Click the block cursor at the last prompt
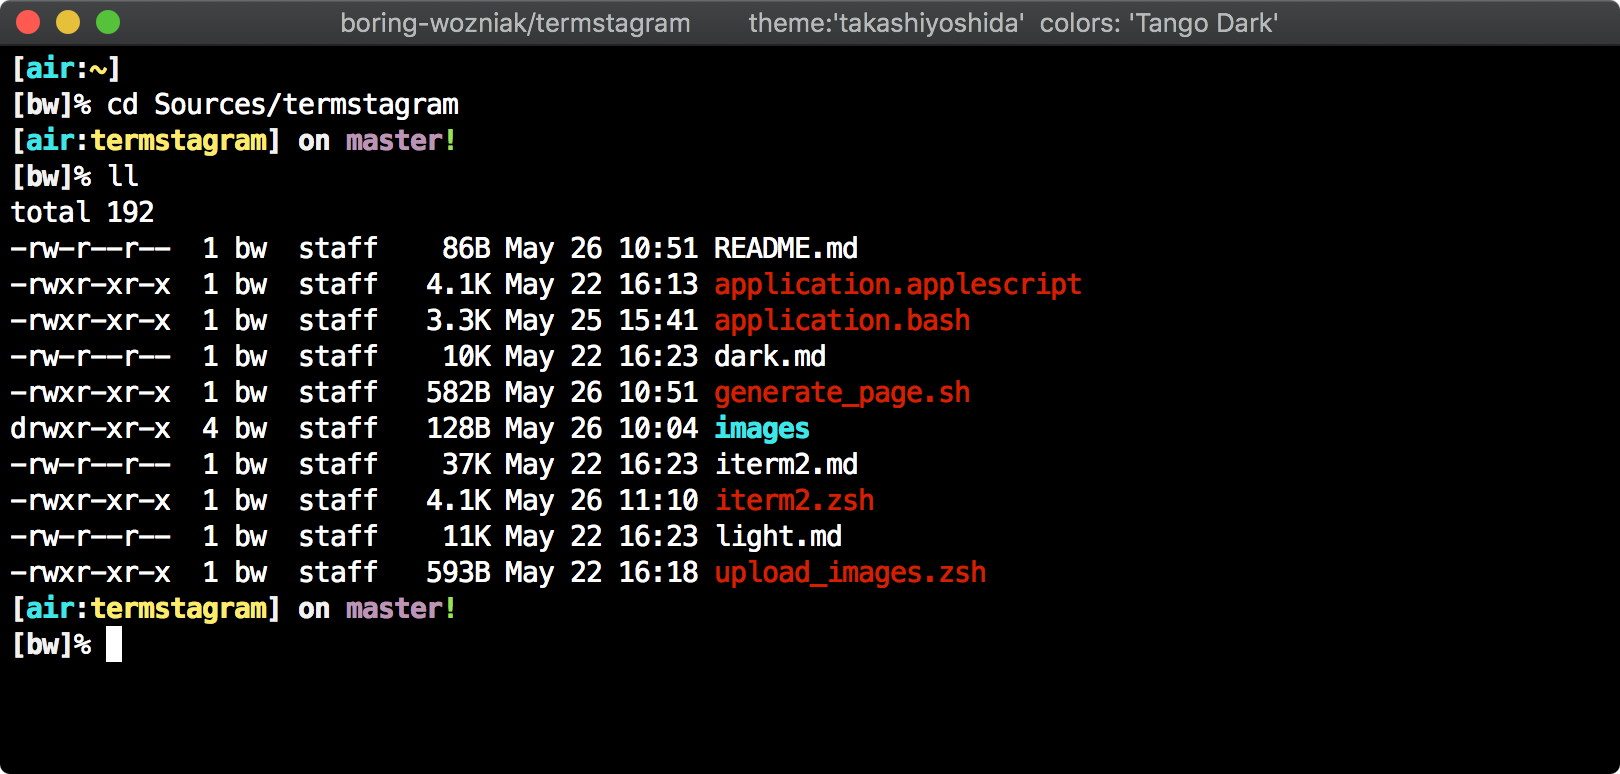 click(x=114, y=644)
